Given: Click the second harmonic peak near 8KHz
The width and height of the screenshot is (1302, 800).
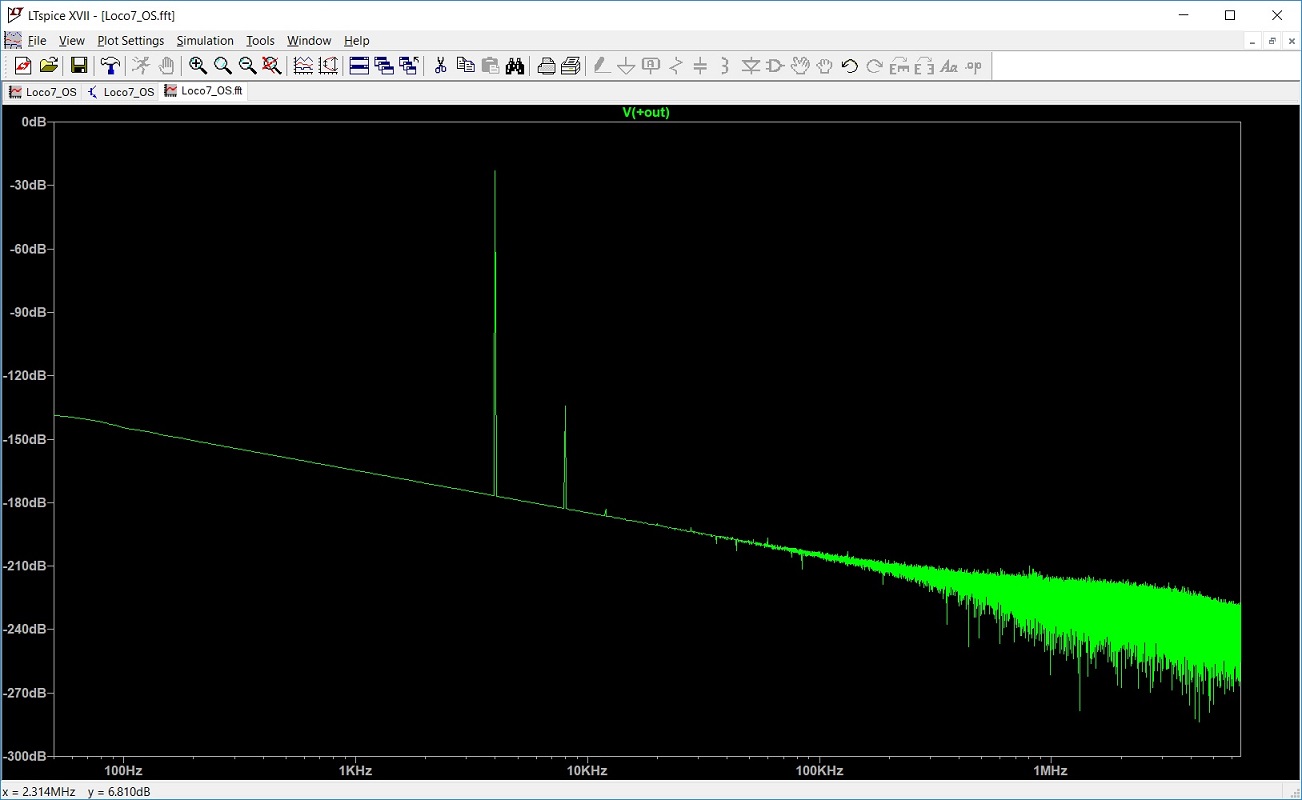Looking at the screenshot, I should coord(565,457).
